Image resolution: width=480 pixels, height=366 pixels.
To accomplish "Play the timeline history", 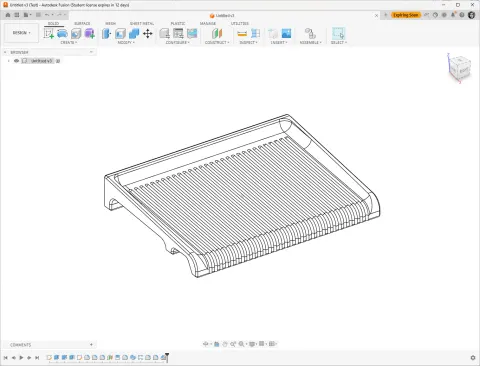I will point(21,358).
